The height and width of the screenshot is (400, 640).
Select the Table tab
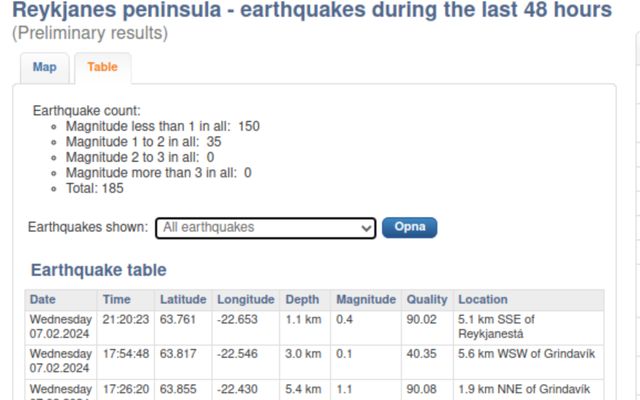(102, 68)
